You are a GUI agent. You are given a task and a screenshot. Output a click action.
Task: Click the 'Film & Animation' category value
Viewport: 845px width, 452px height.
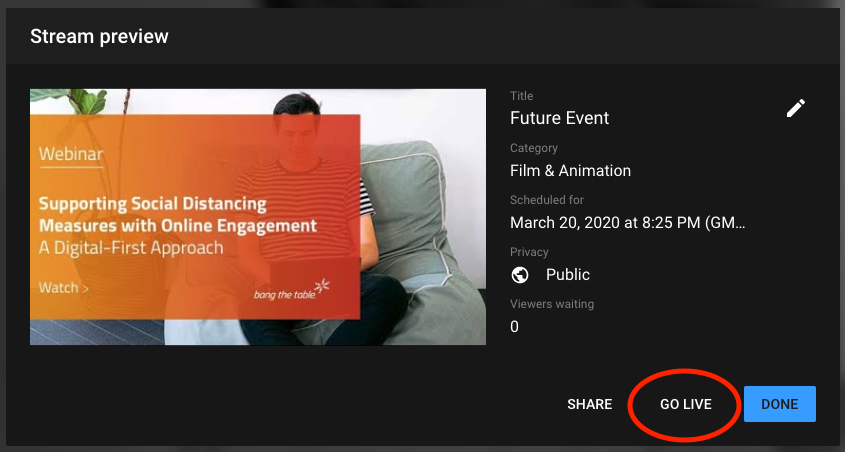pyautogui.click(x=570, y=171)
